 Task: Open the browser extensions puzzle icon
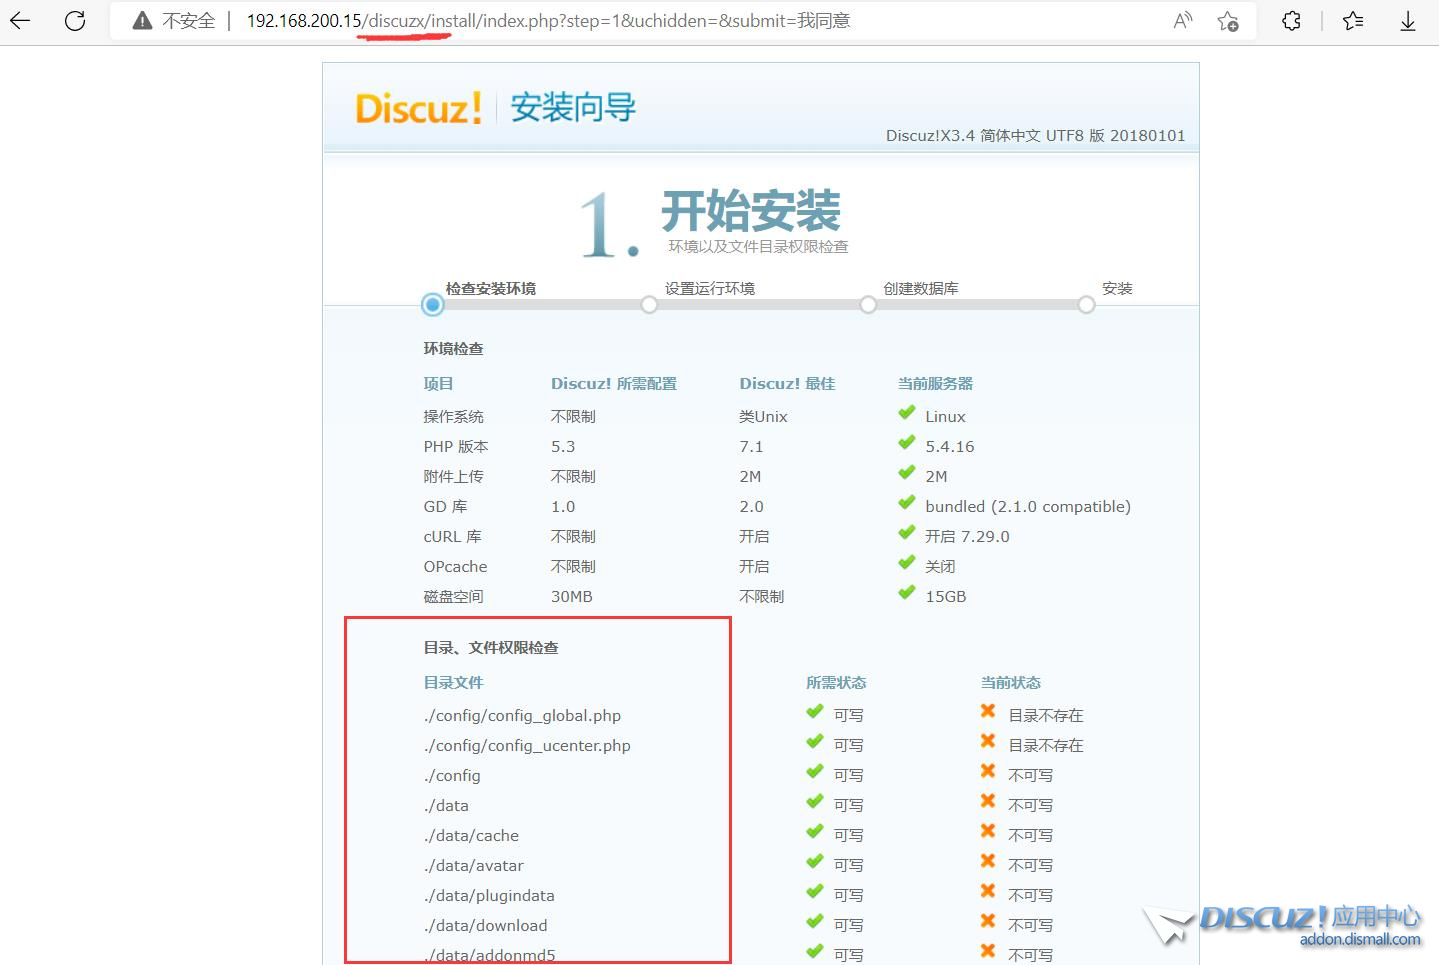(x=1291, y=21)
